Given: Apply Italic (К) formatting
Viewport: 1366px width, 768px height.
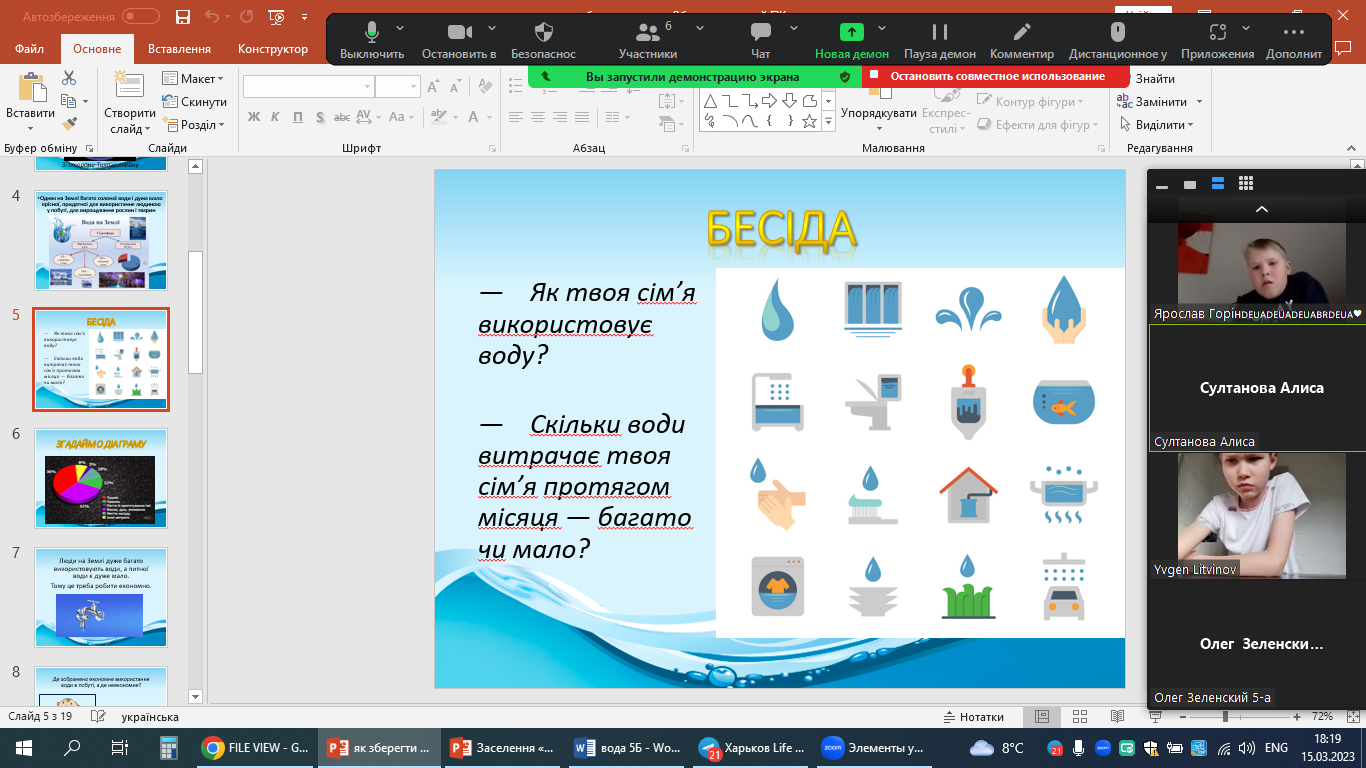Looking at the screenshot, I should click(276, 117).
